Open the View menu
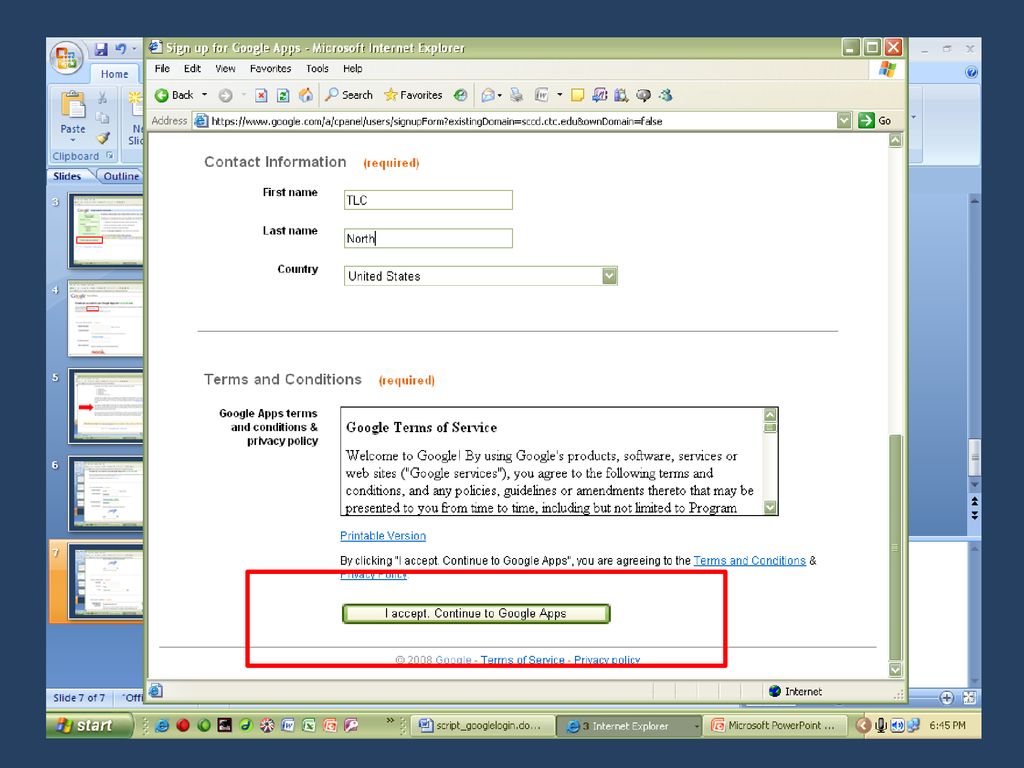Screen dimensions: 1024x768 tap(225, 69)
